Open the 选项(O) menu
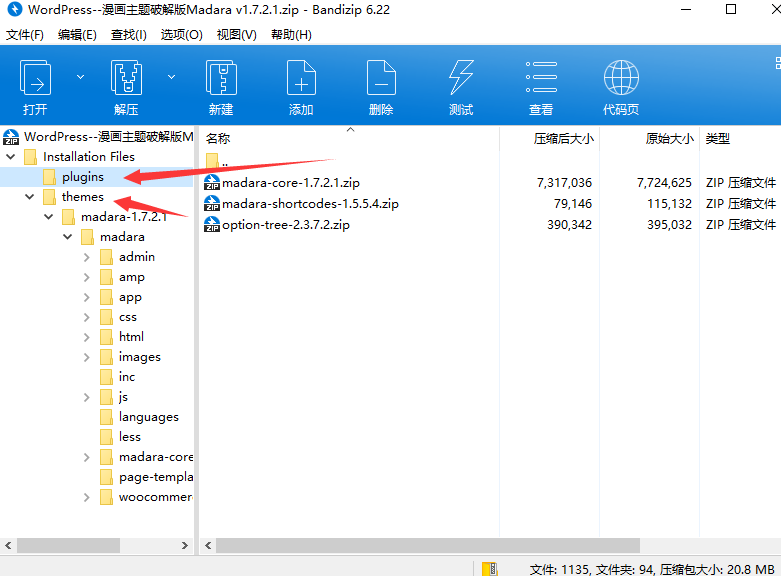Screen dimensions: 781x576 coord(181,34)
